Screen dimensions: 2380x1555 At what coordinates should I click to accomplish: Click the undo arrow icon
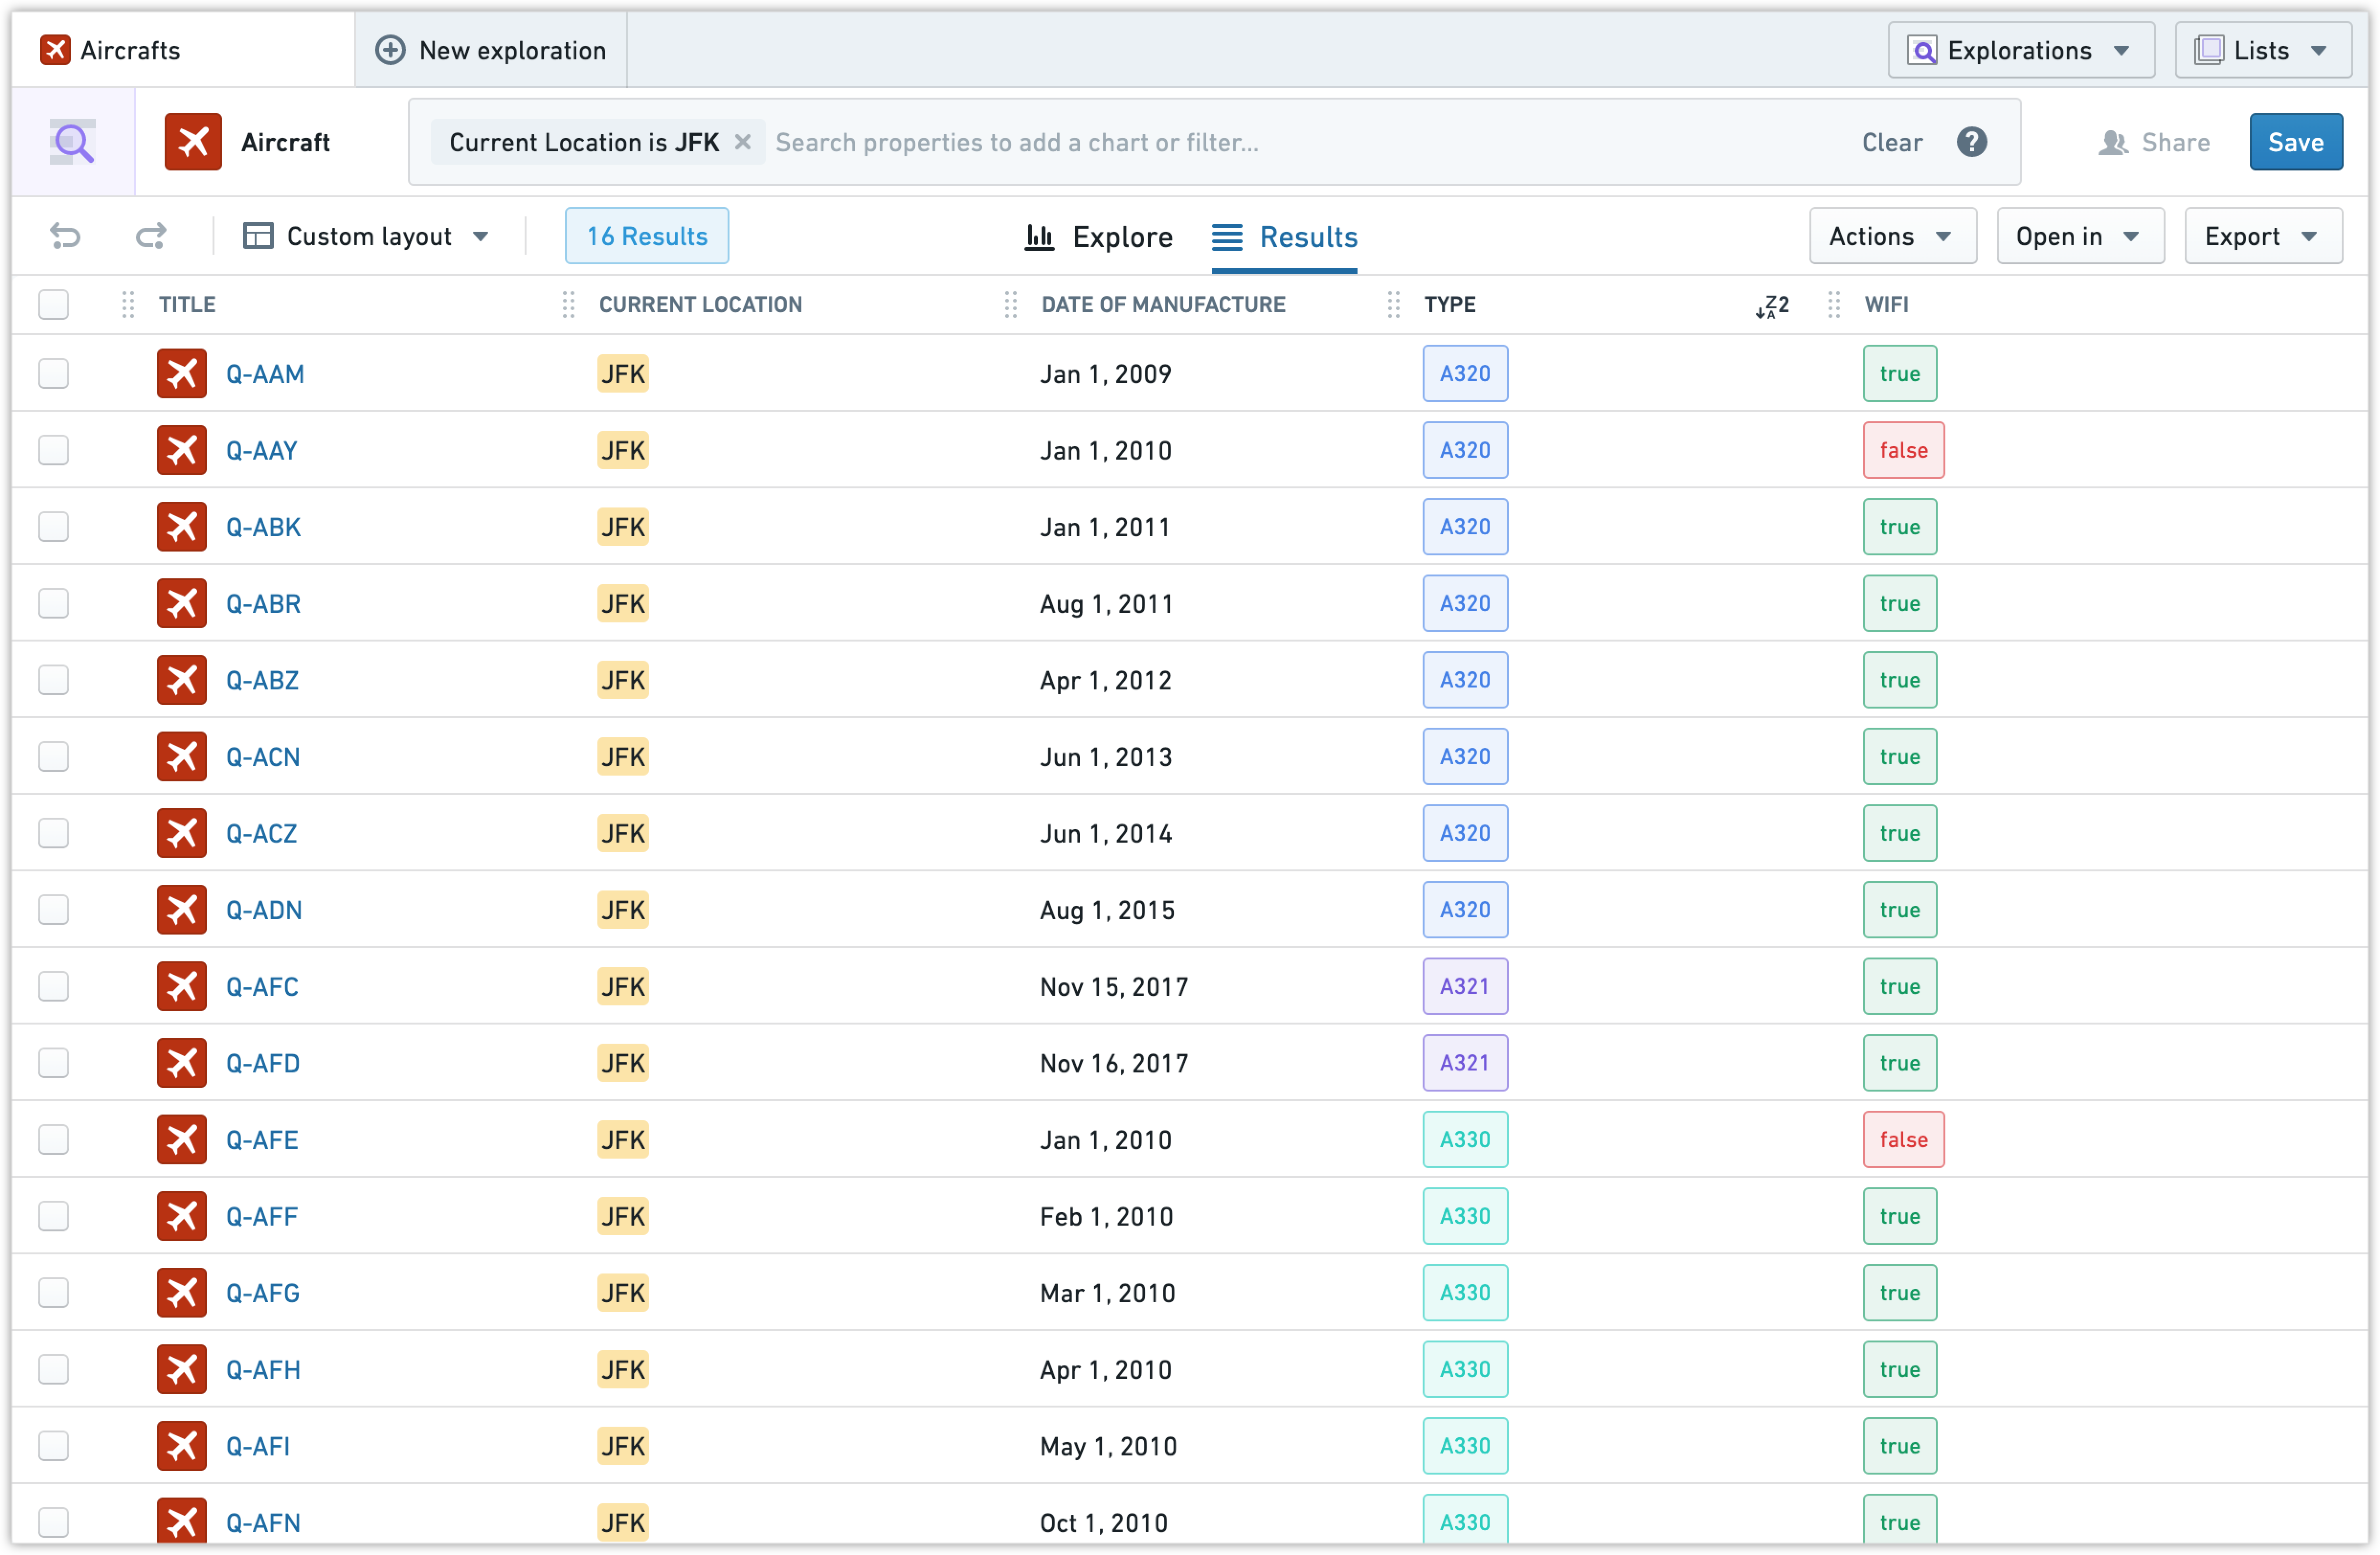coord(65,236)
